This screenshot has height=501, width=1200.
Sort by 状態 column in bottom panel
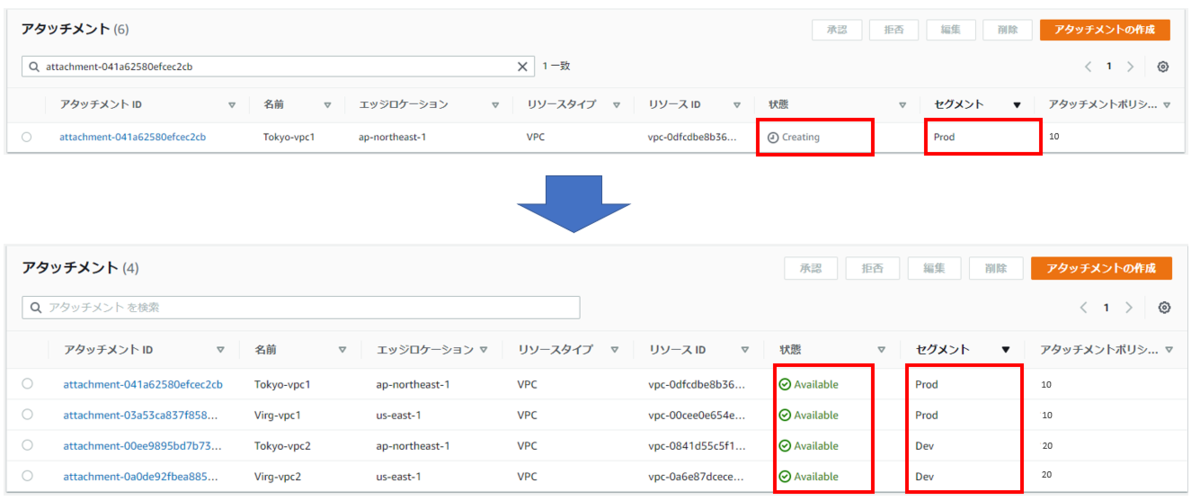pos(881,350)
